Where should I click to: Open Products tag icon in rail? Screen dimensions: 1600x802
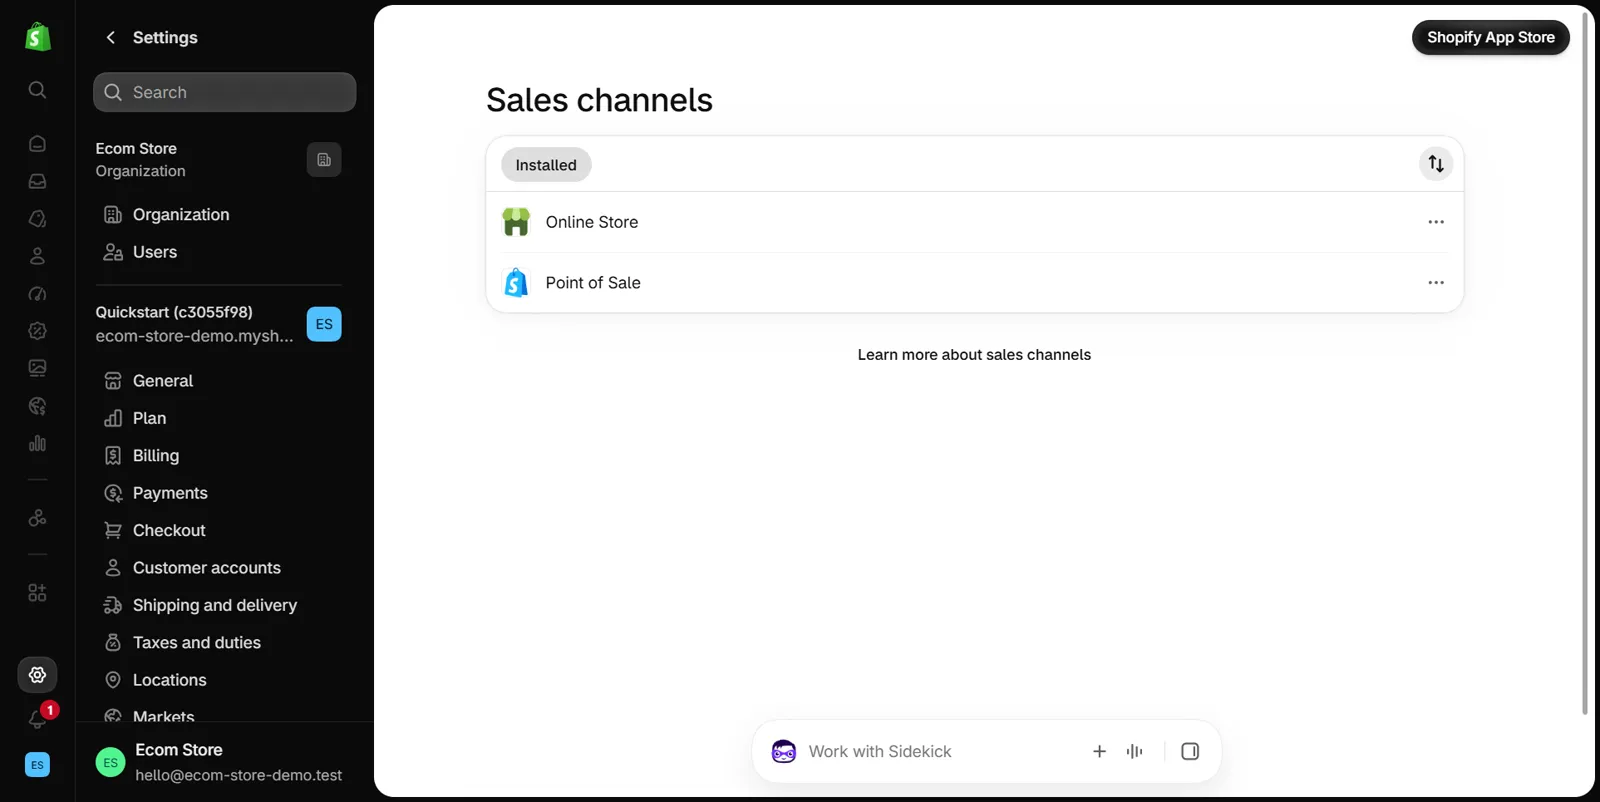37,218
